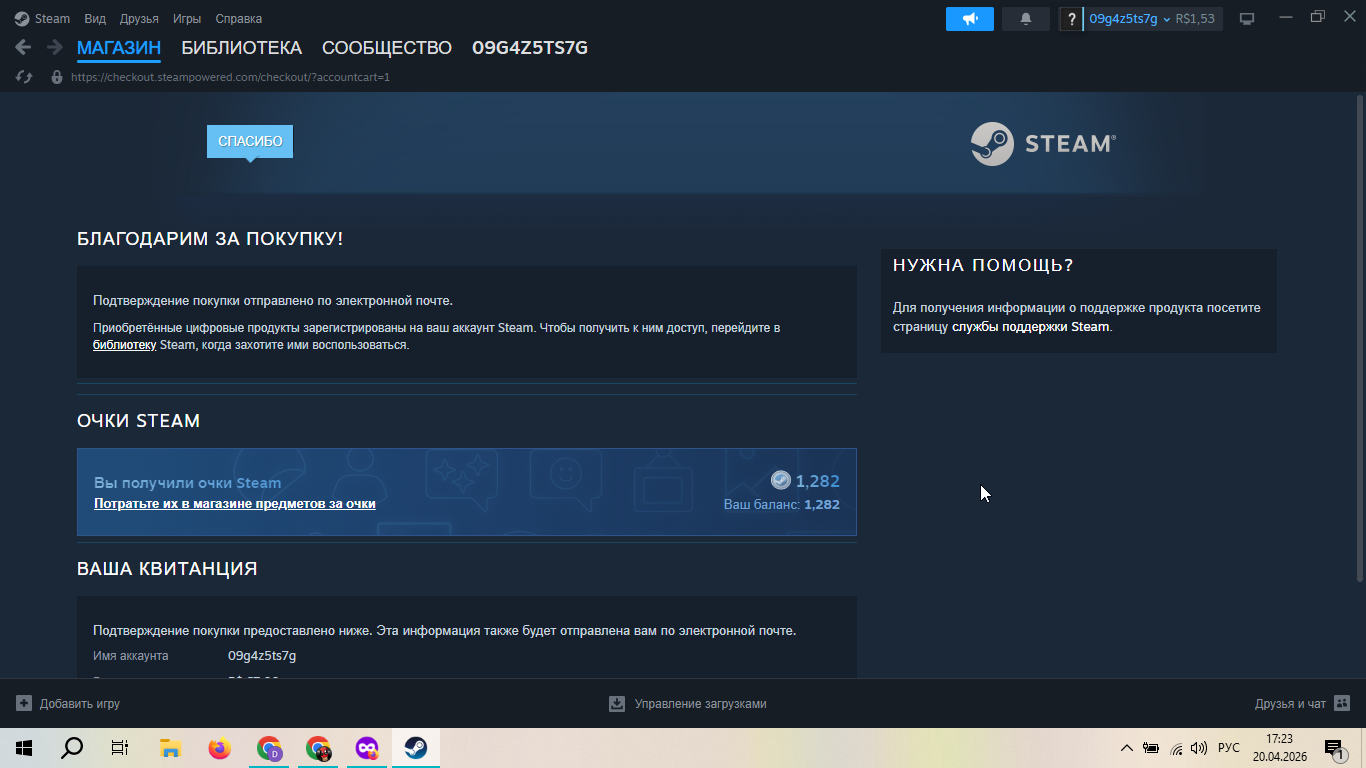Screen dimensions: 1366x768
Task: Click the R$1,53 wallet balance
Action: pyautogui.click(x=1195, y=19)
